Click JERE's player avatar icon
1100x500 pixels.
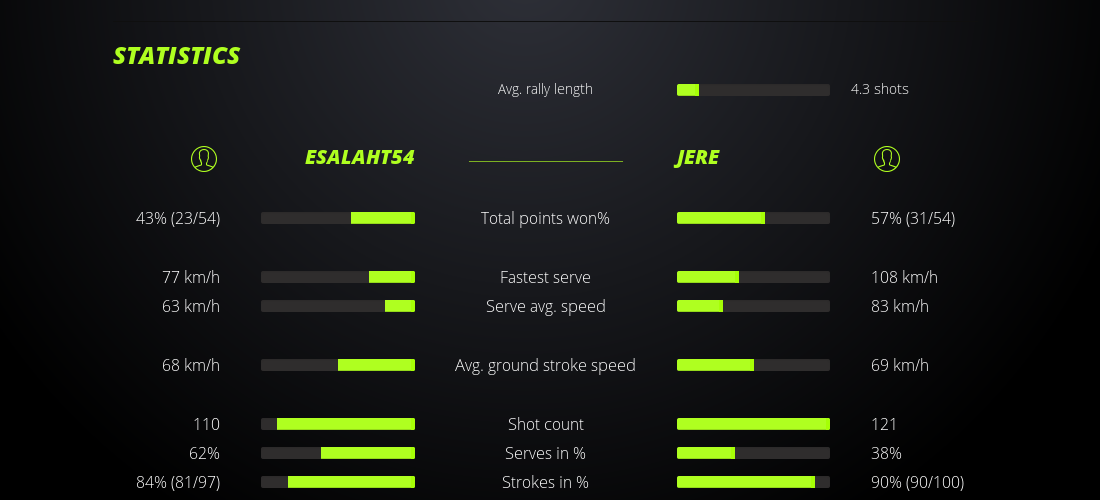886,158
